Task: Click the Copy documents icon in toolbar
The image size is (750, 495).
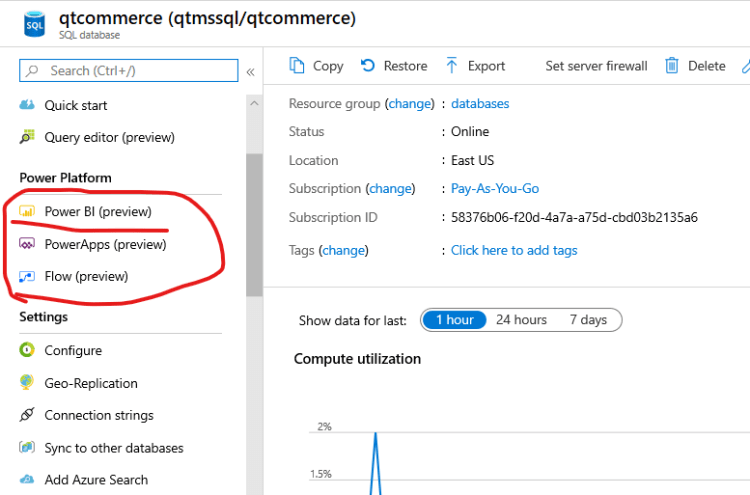Action: tap(297, 66)
